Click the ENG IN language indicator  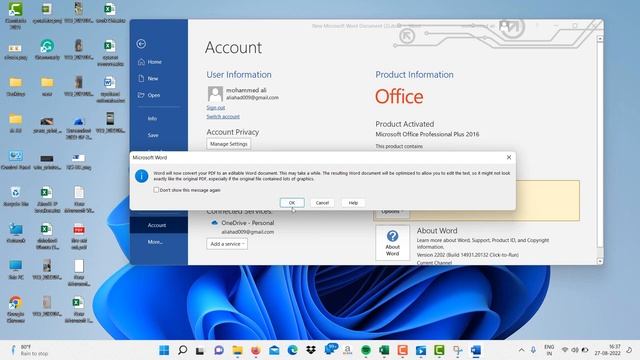tap(549, 350)
